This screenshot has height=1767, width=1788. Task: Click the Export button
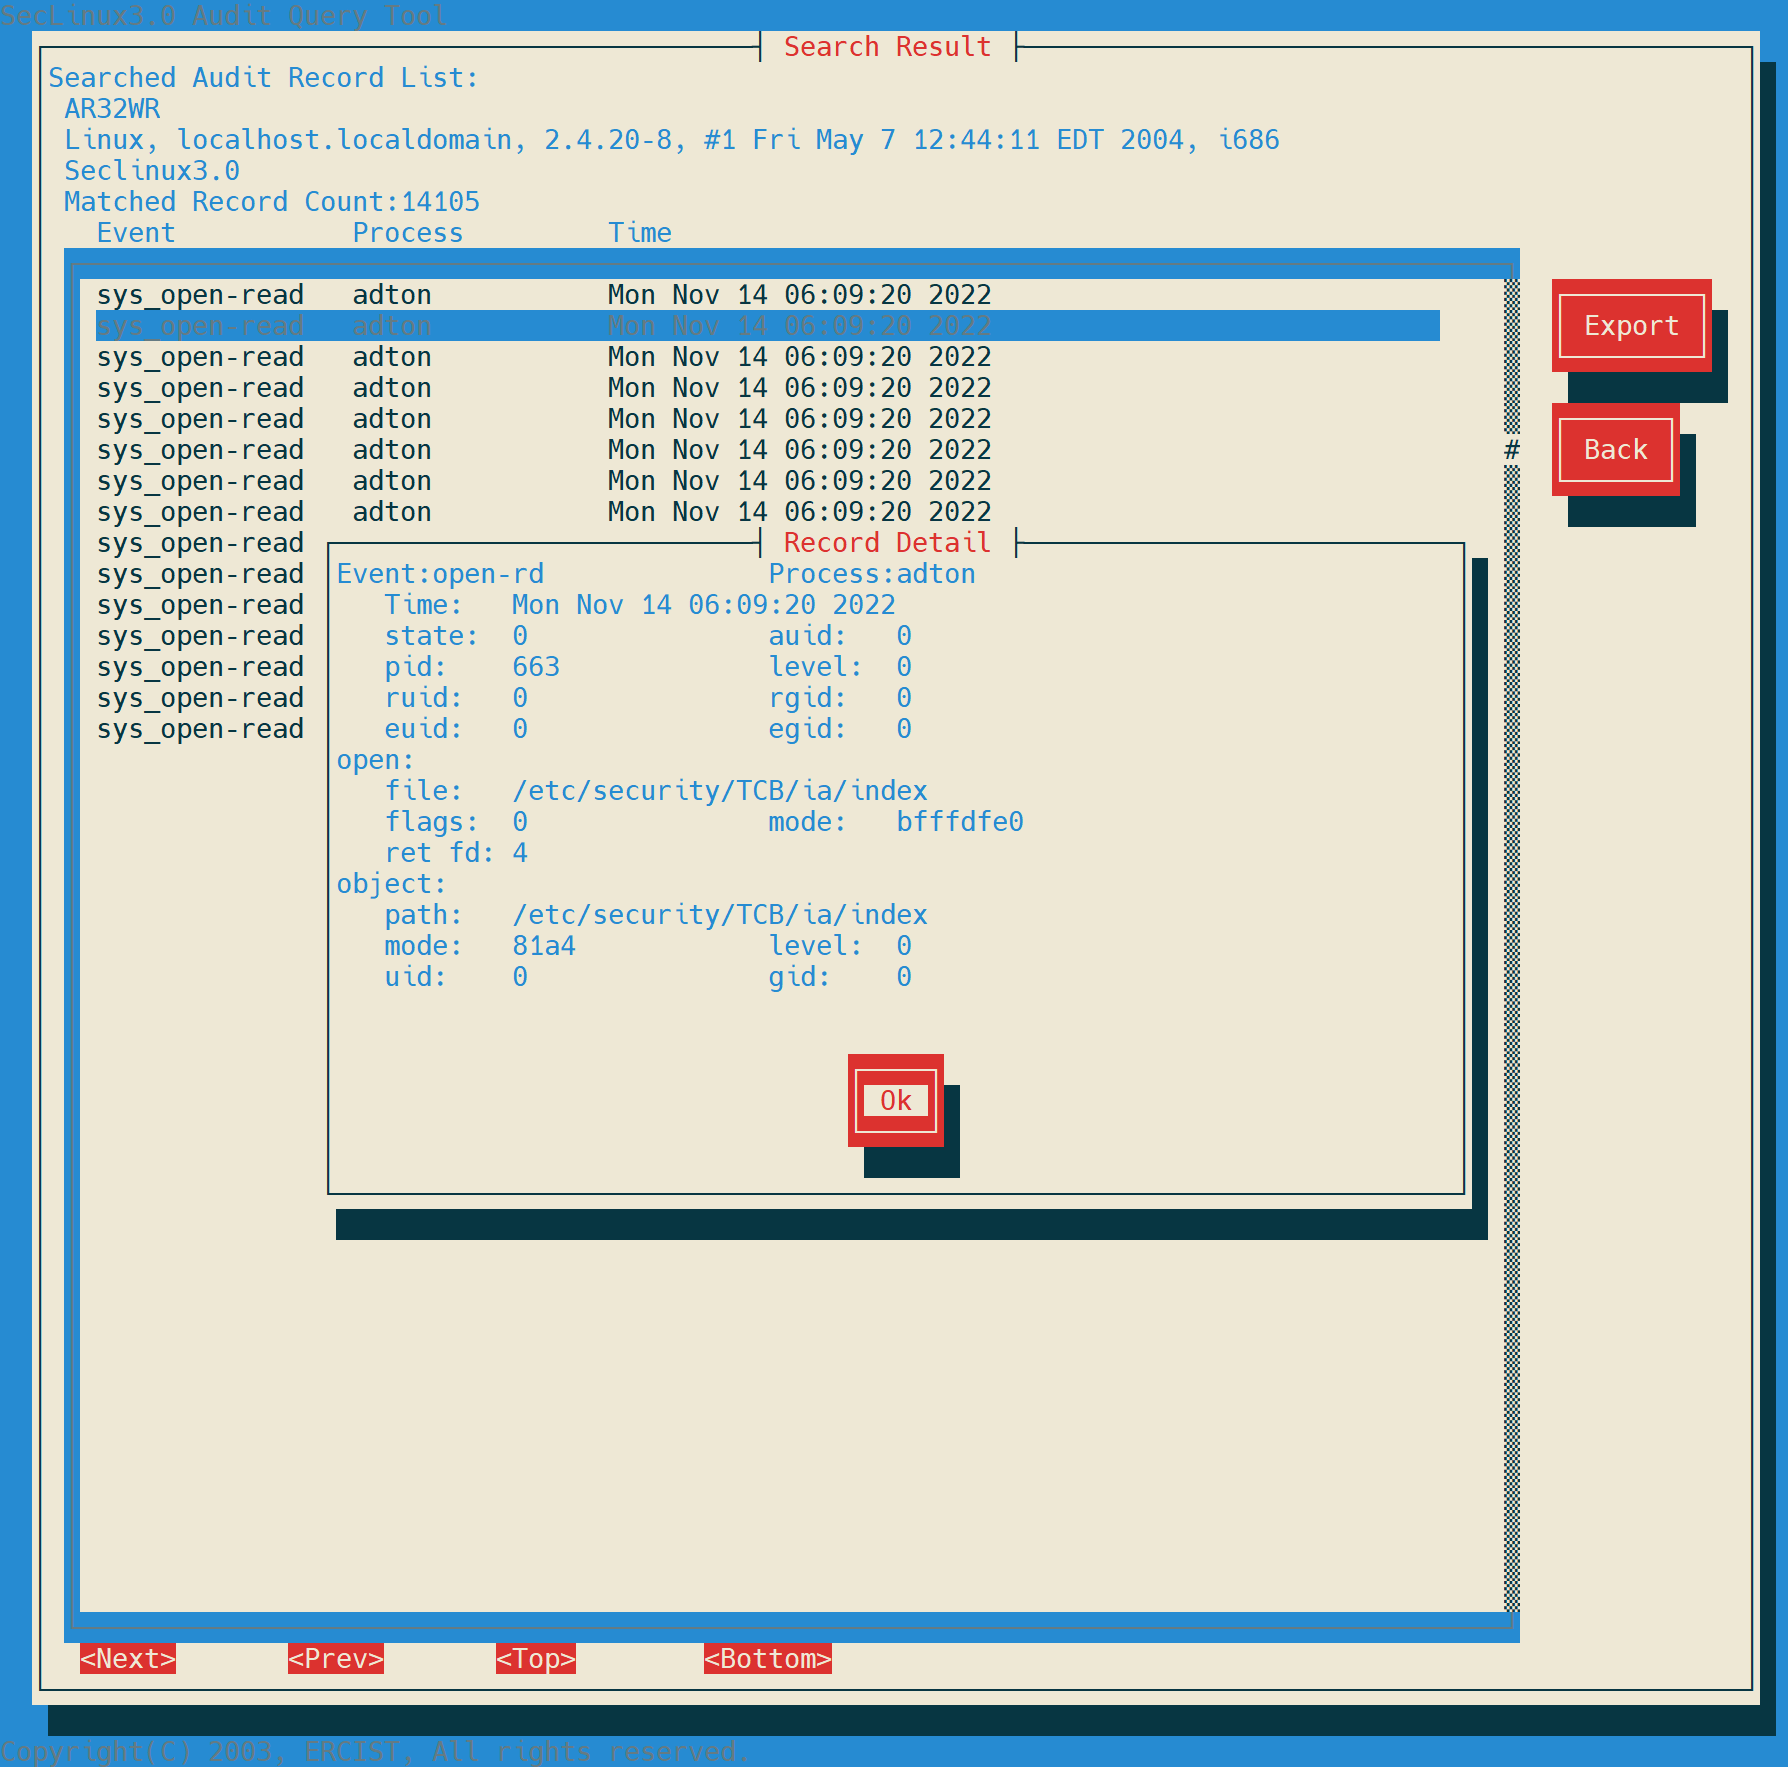(x=1631, y=326)
